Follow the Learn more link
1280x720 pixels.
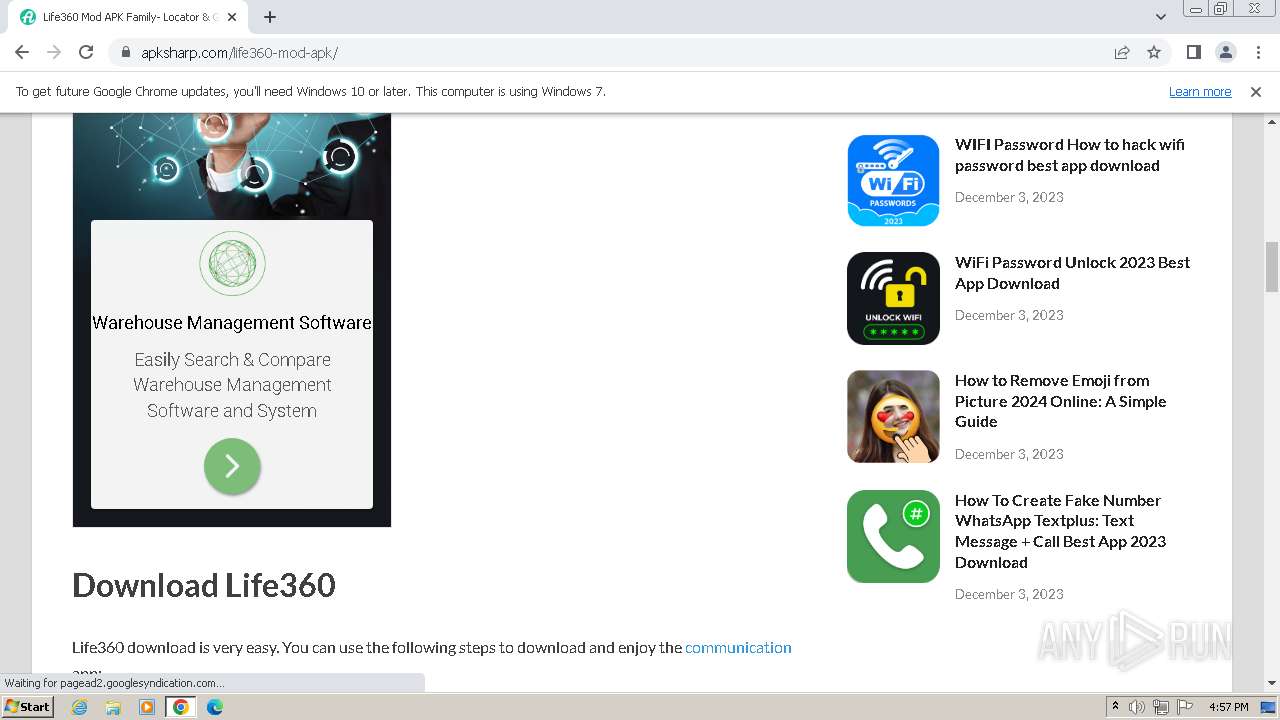[1200, 91]
